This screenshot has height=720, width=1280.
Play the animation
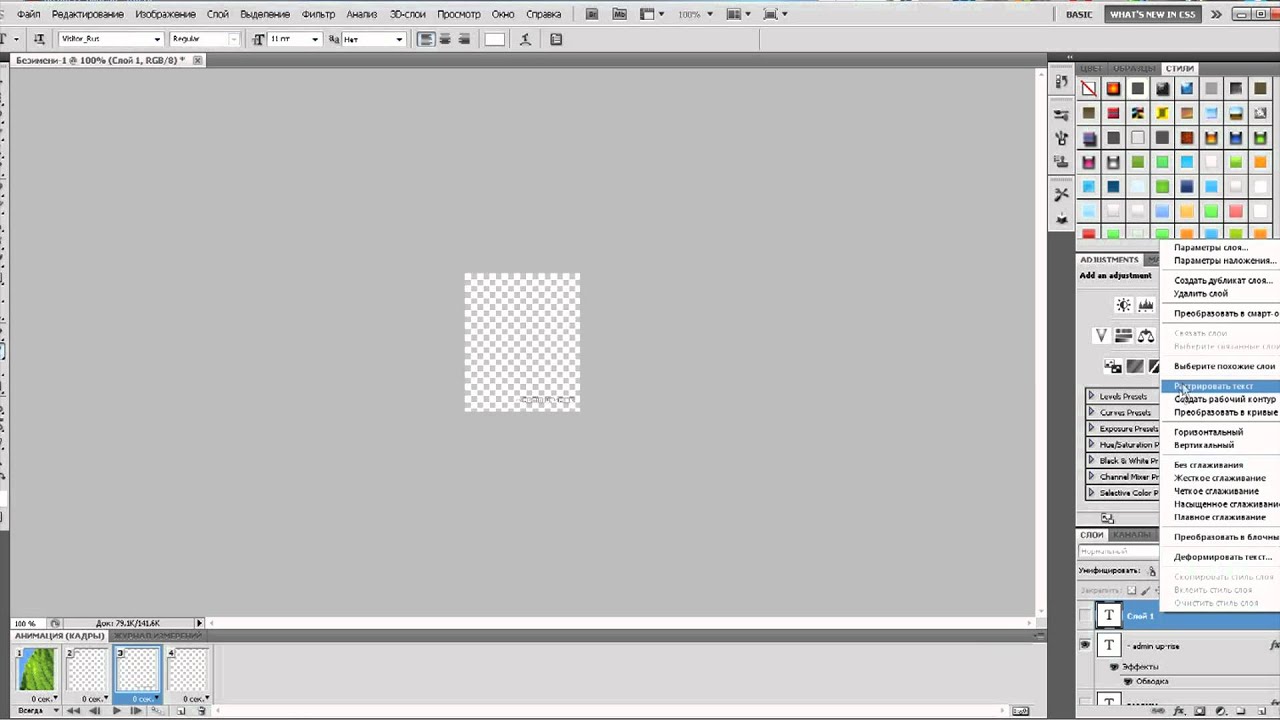click(116, 711)
